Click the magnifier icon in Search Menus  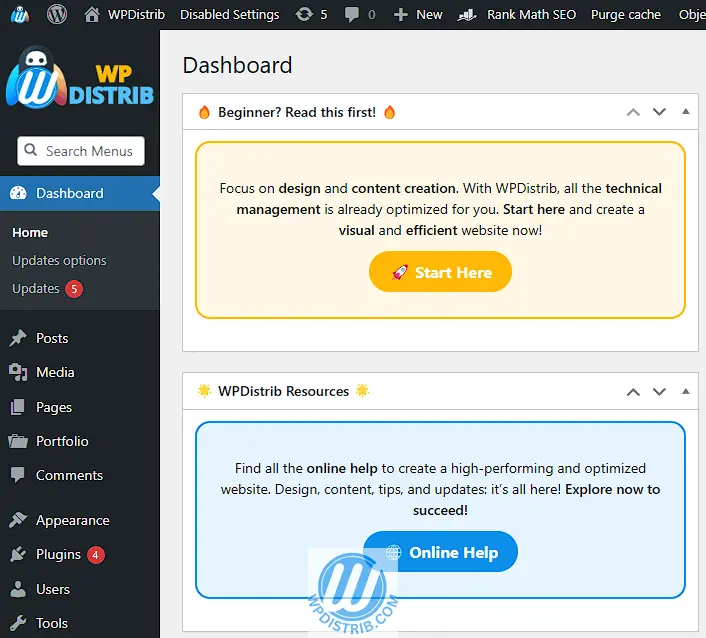[31, 149]
